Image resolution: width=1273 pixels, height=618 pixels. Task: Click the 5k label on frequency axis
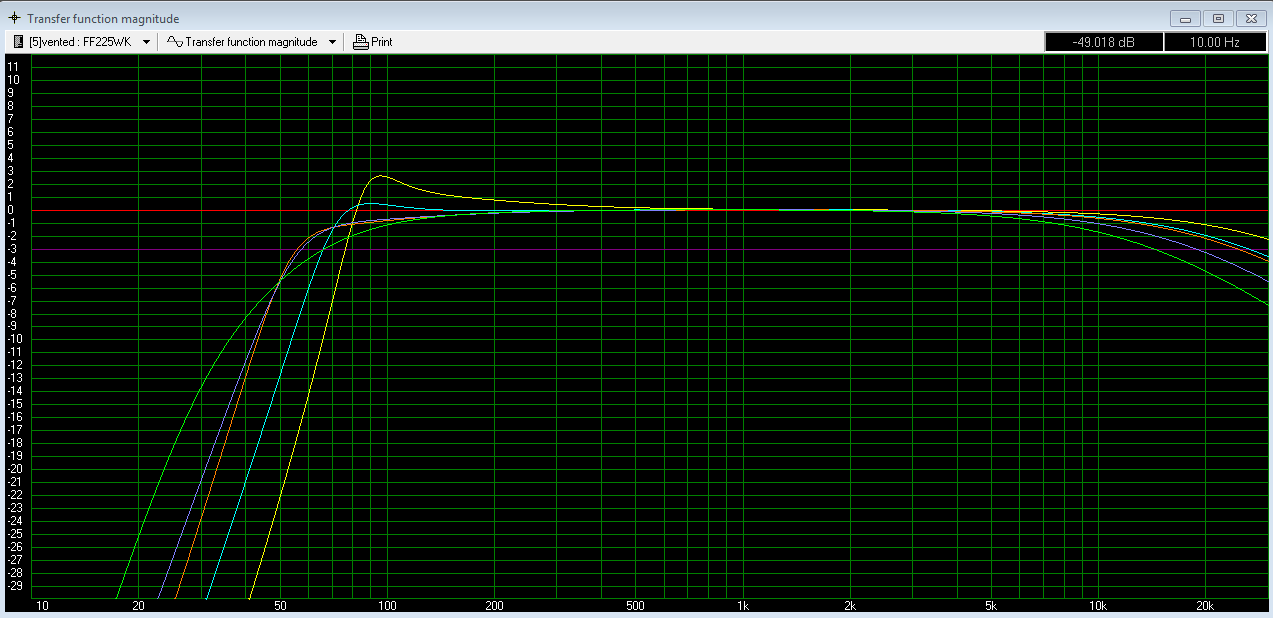point(992,607)
